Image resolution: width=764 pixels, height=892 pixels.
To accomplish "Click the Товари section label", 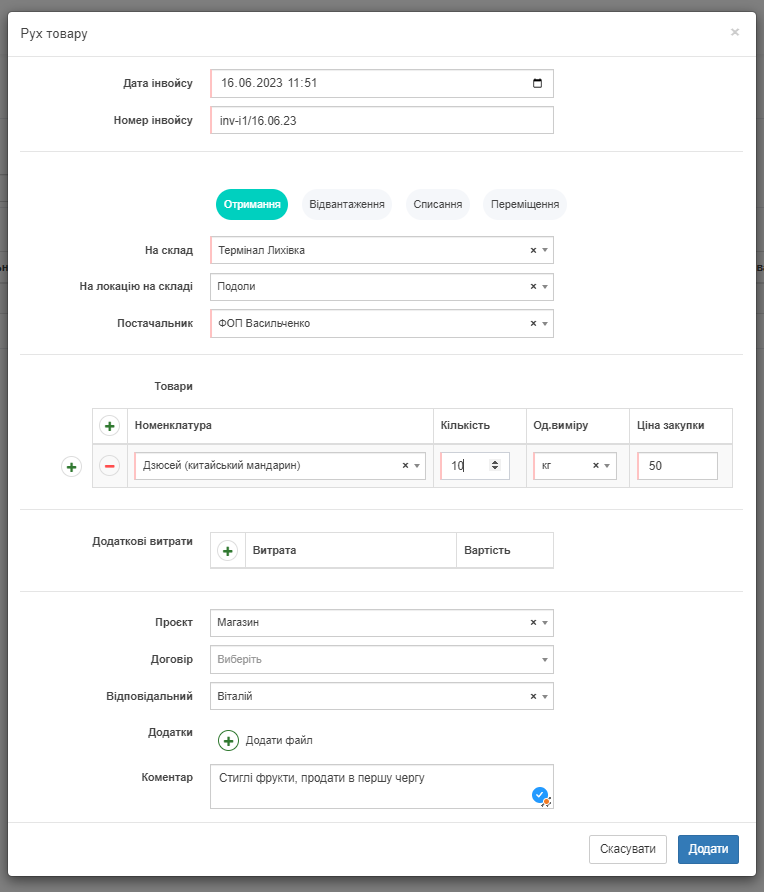I will 174,386.
